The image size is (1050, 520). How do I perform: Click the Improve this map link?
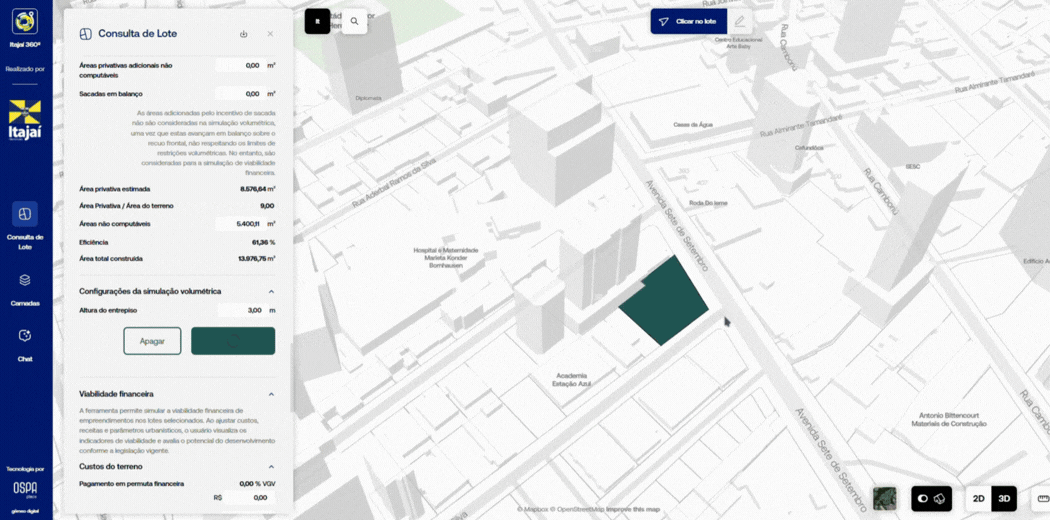(x=633, y=510)
